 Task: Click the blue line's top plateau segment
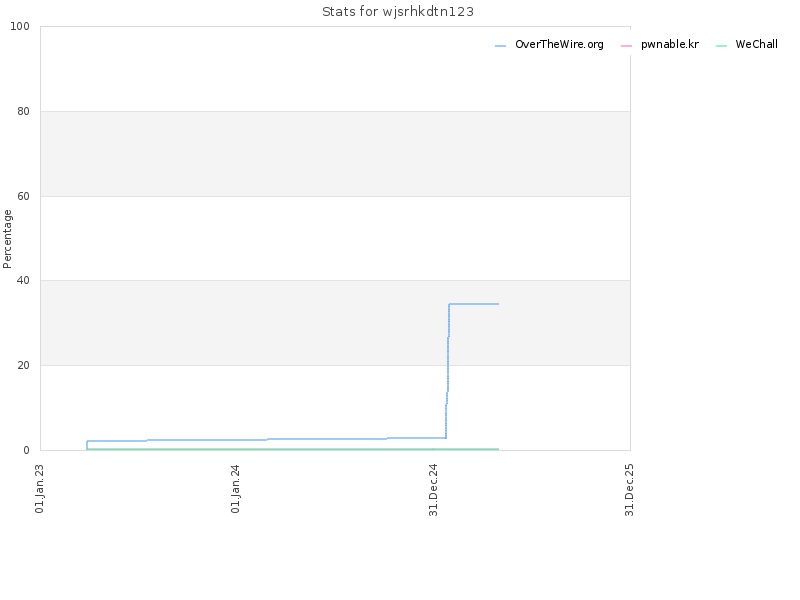point(473,304)
